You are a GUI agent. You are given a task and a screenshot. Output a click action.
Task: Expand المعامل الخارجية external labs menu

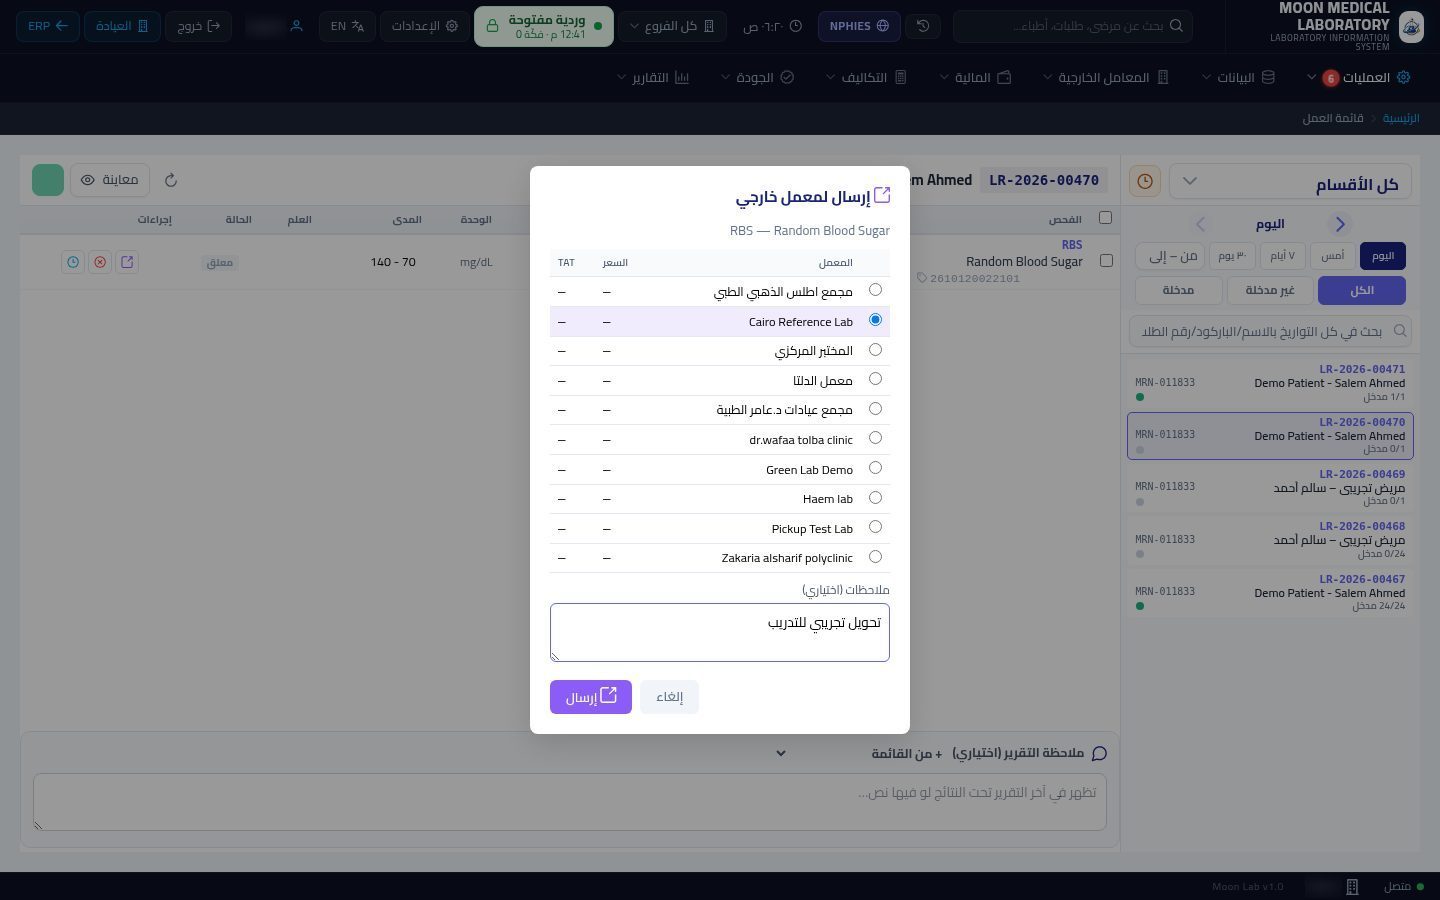pyautogui.click(x=1106, y=77)
